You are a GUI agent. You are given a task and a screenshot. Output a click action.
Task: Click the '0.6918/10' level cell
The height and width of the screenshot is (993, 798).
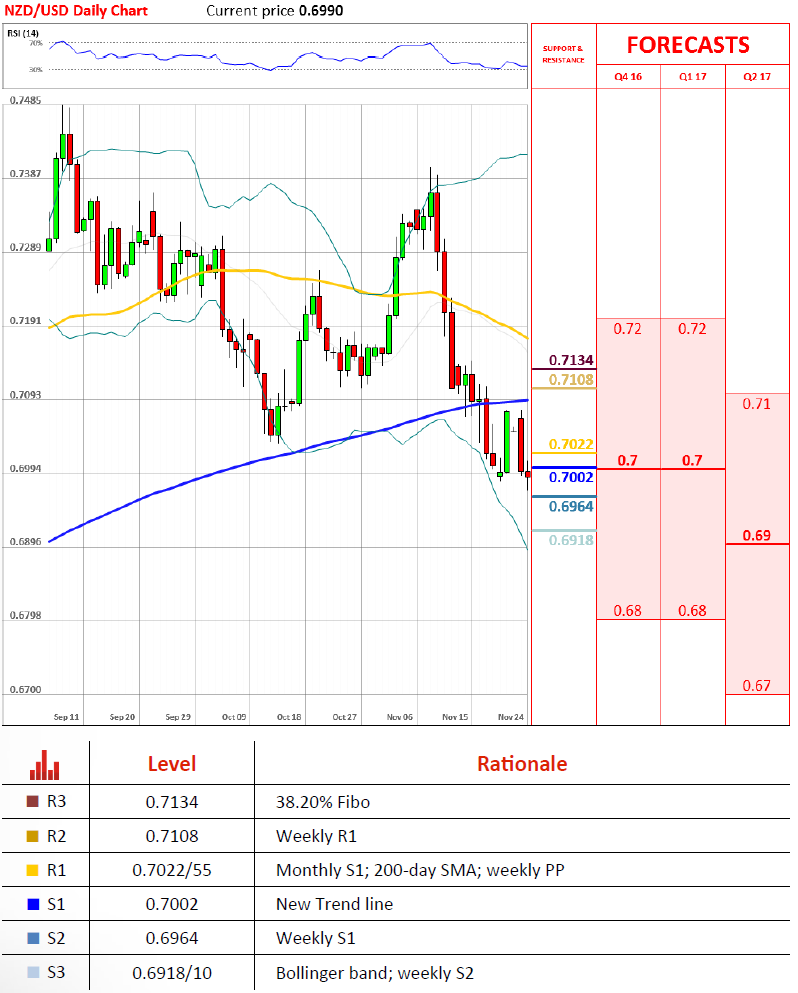coord(172,973)
